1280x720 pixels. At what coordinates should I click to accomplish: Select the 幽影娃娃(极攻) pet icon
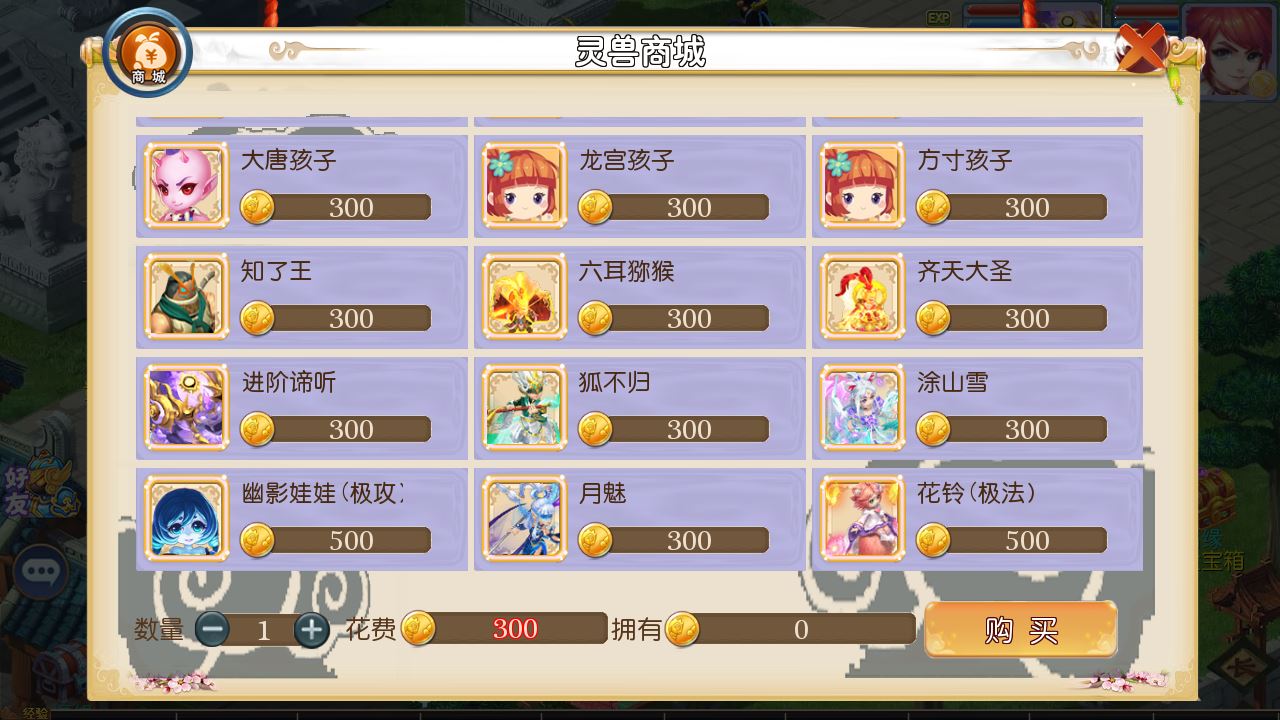[186, 519]
